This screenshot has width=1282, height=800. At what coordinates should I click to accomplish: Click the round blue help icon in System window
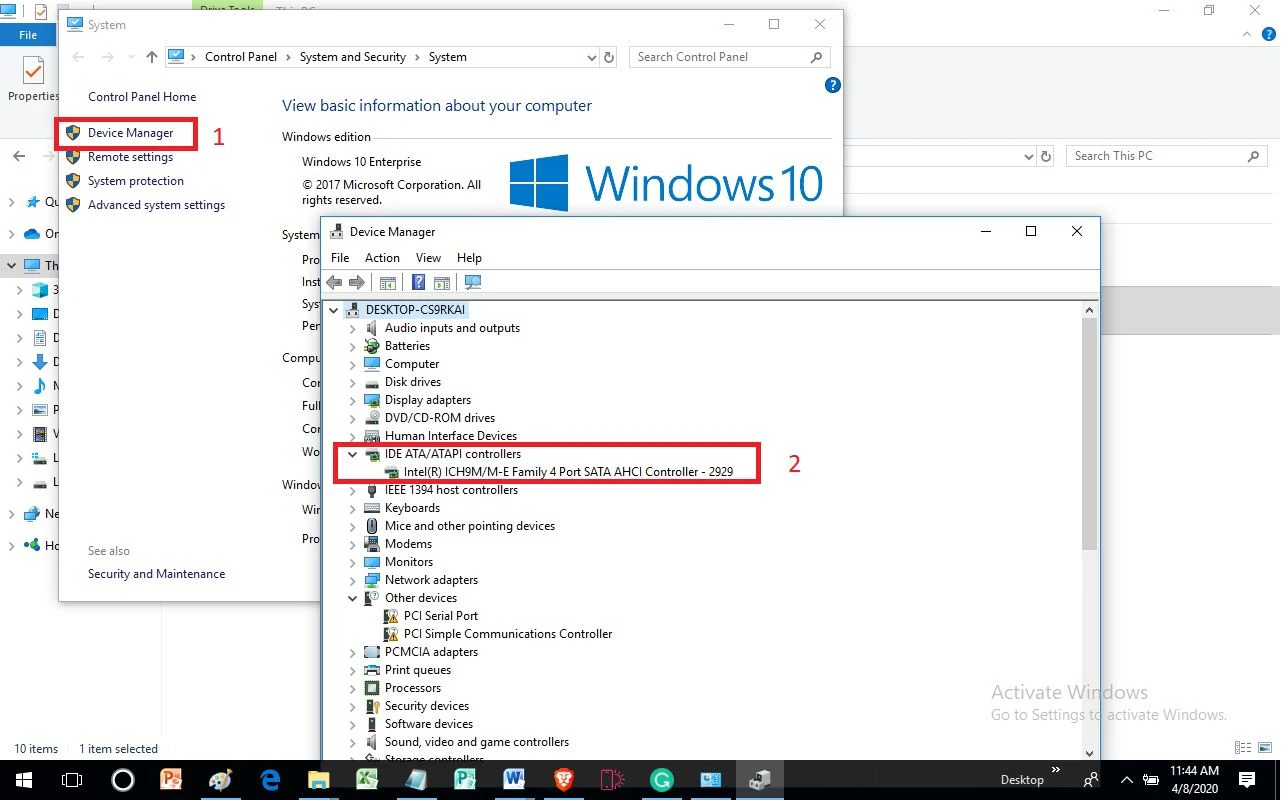[832, 86]
